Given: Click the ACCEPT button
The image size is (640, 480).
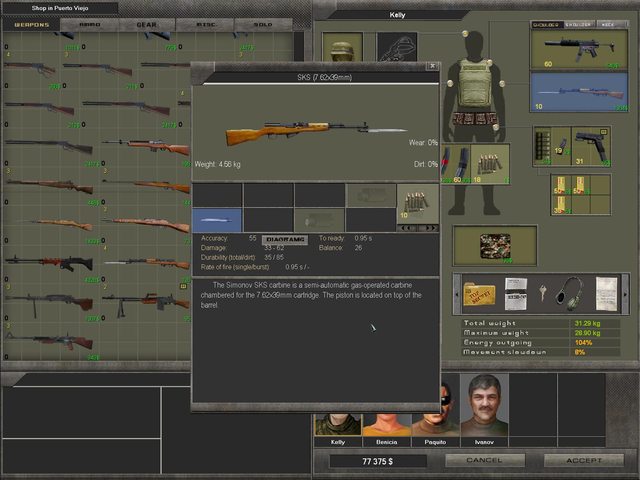Looking at the screenshot, I should (x=584, y=460).
